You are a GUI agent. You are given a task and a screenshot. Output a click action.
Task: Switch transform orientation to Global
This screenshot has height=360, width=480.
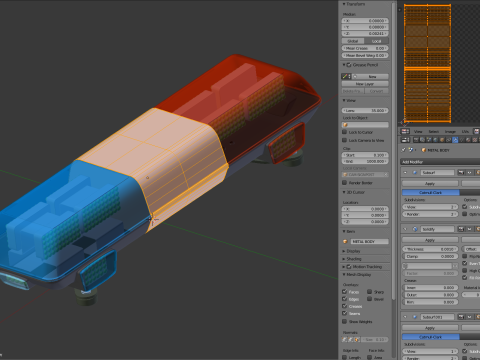pos(353,41)
